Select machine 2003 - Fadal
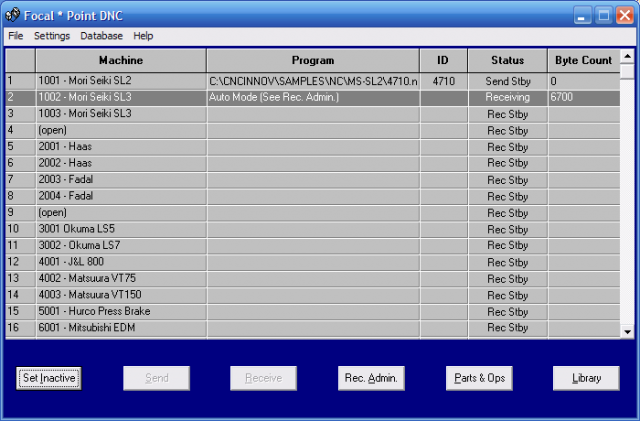This screenshot has width=640, height=421. pos(121,180)
